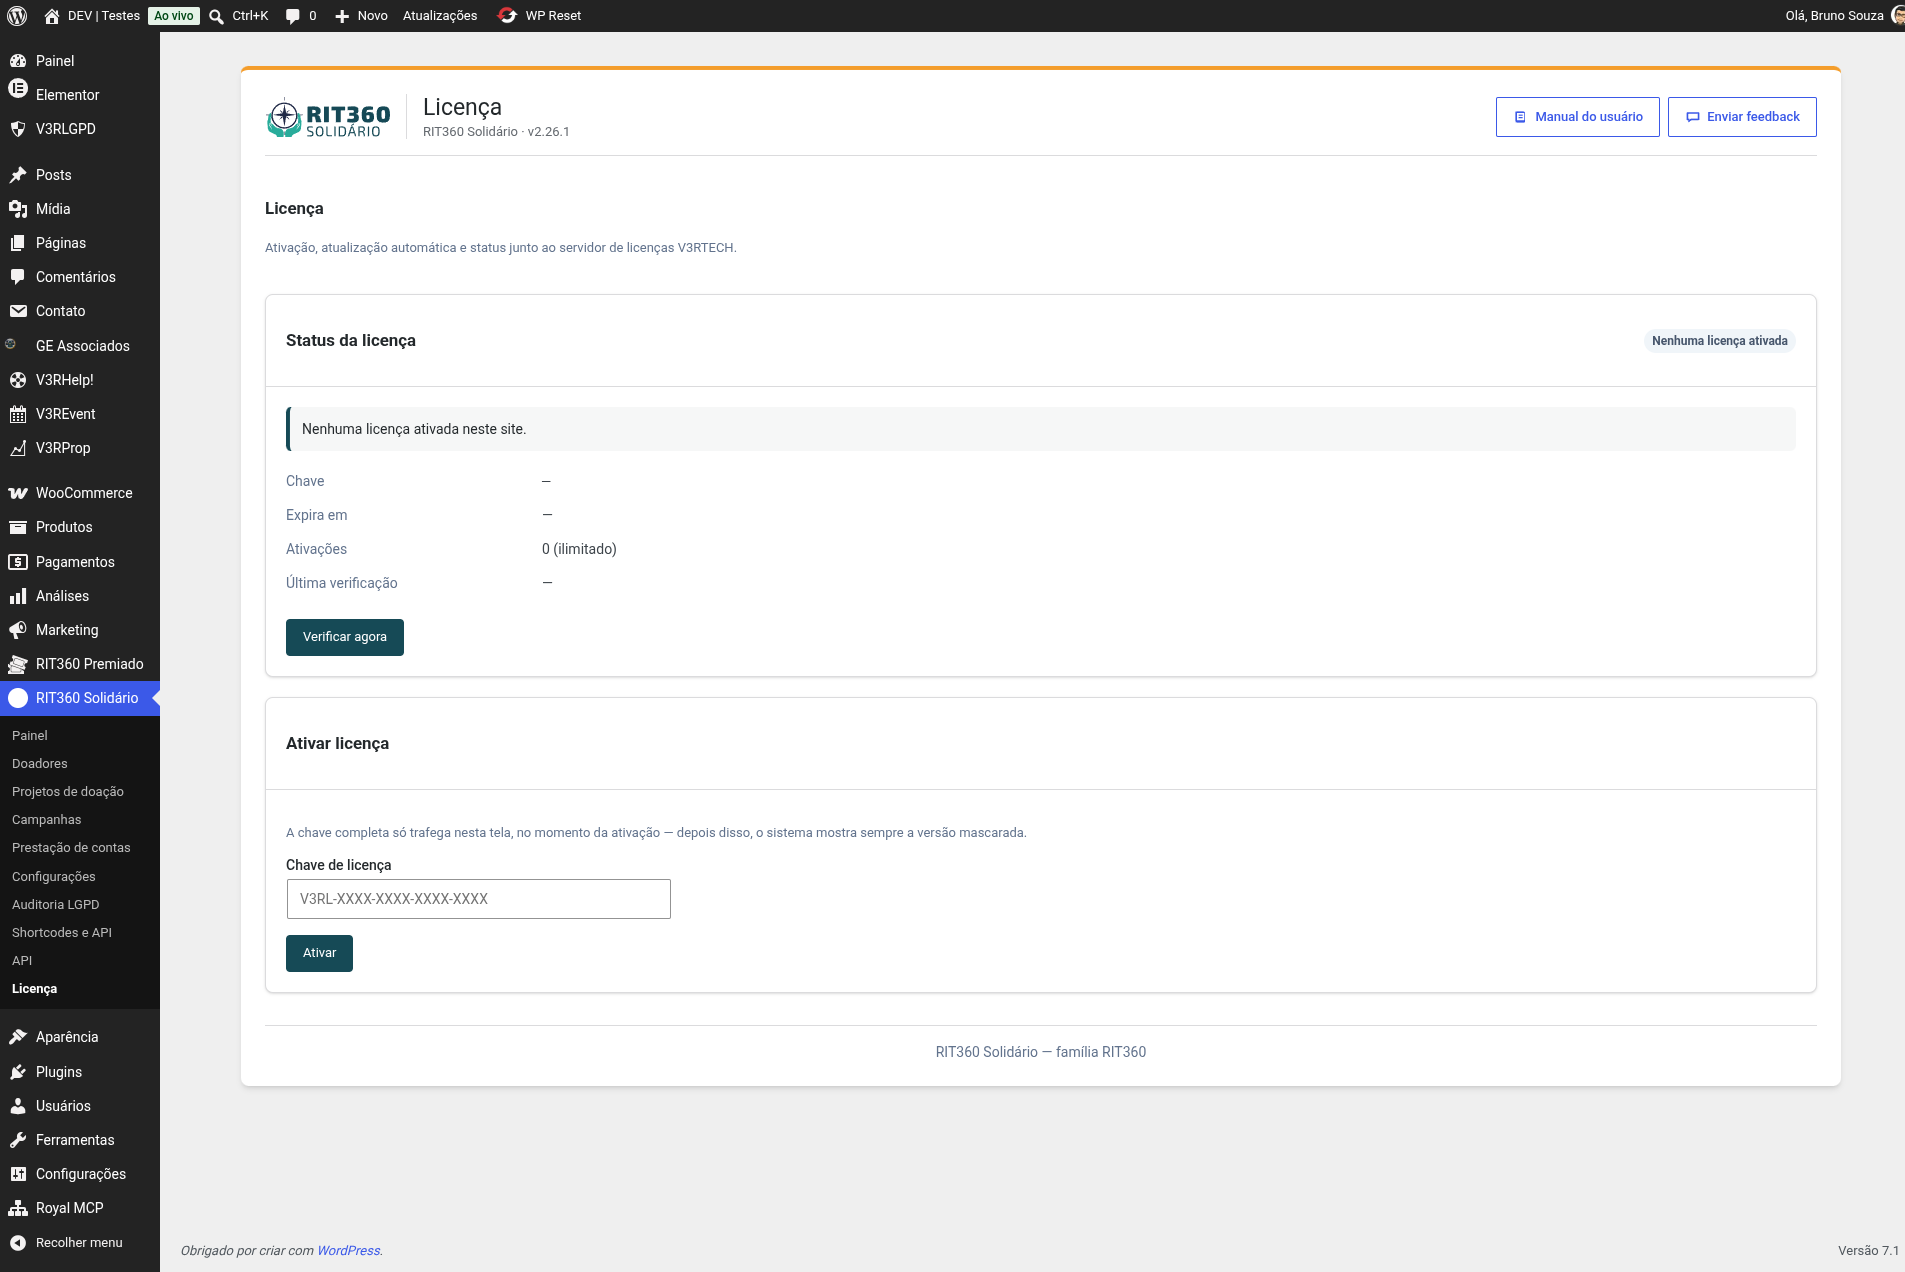This screenshot has height=1272, width=1905.
Task: Click the RIT360 Solidário logo
Action: click(x=328, y=119)
